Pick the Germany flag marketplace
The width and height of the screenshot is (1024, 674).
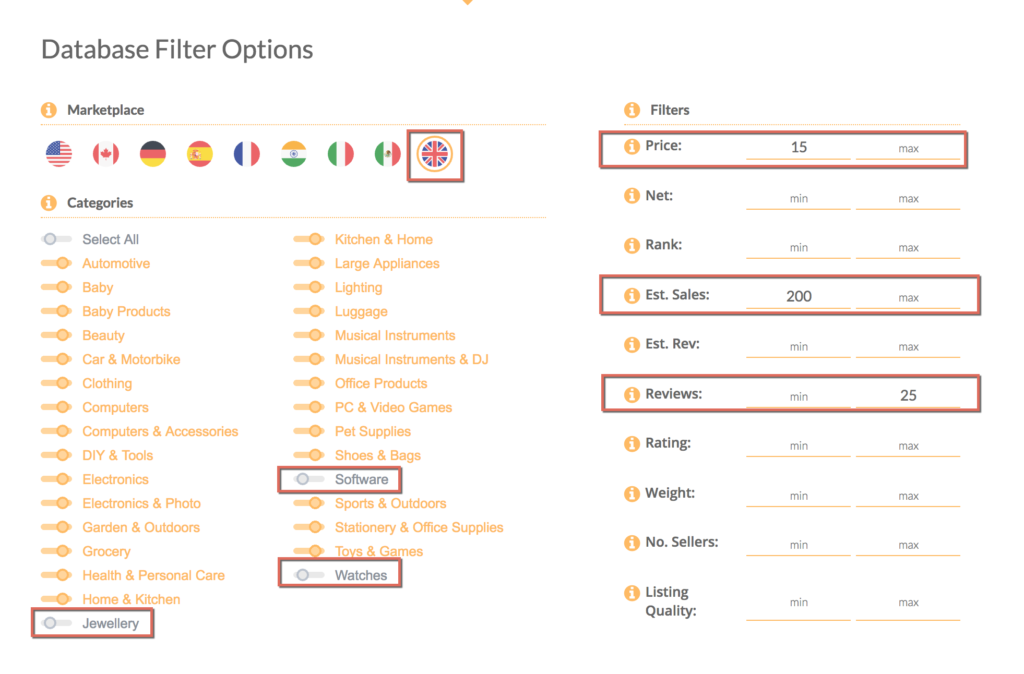(x=153, y=154)
